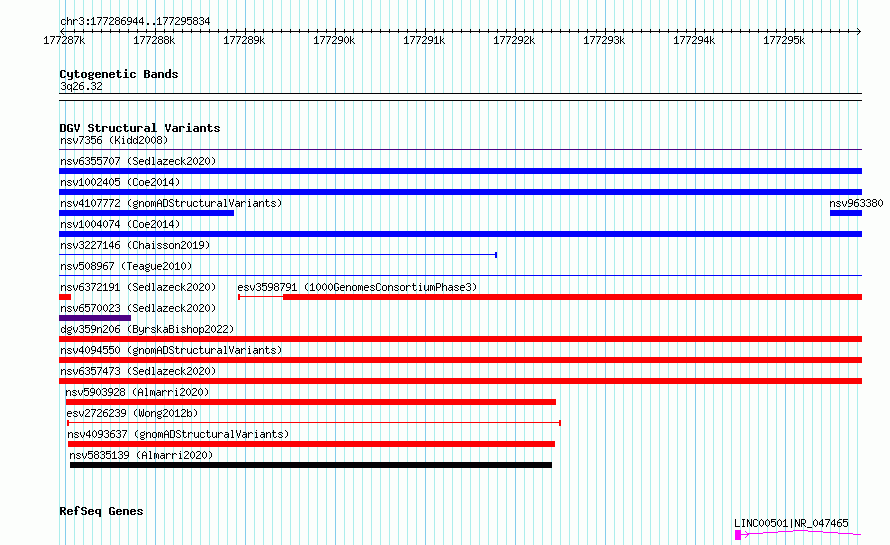890x545 pixels.
Task: Select the DGV Structural Variants track title
Action: click(140, 128)
